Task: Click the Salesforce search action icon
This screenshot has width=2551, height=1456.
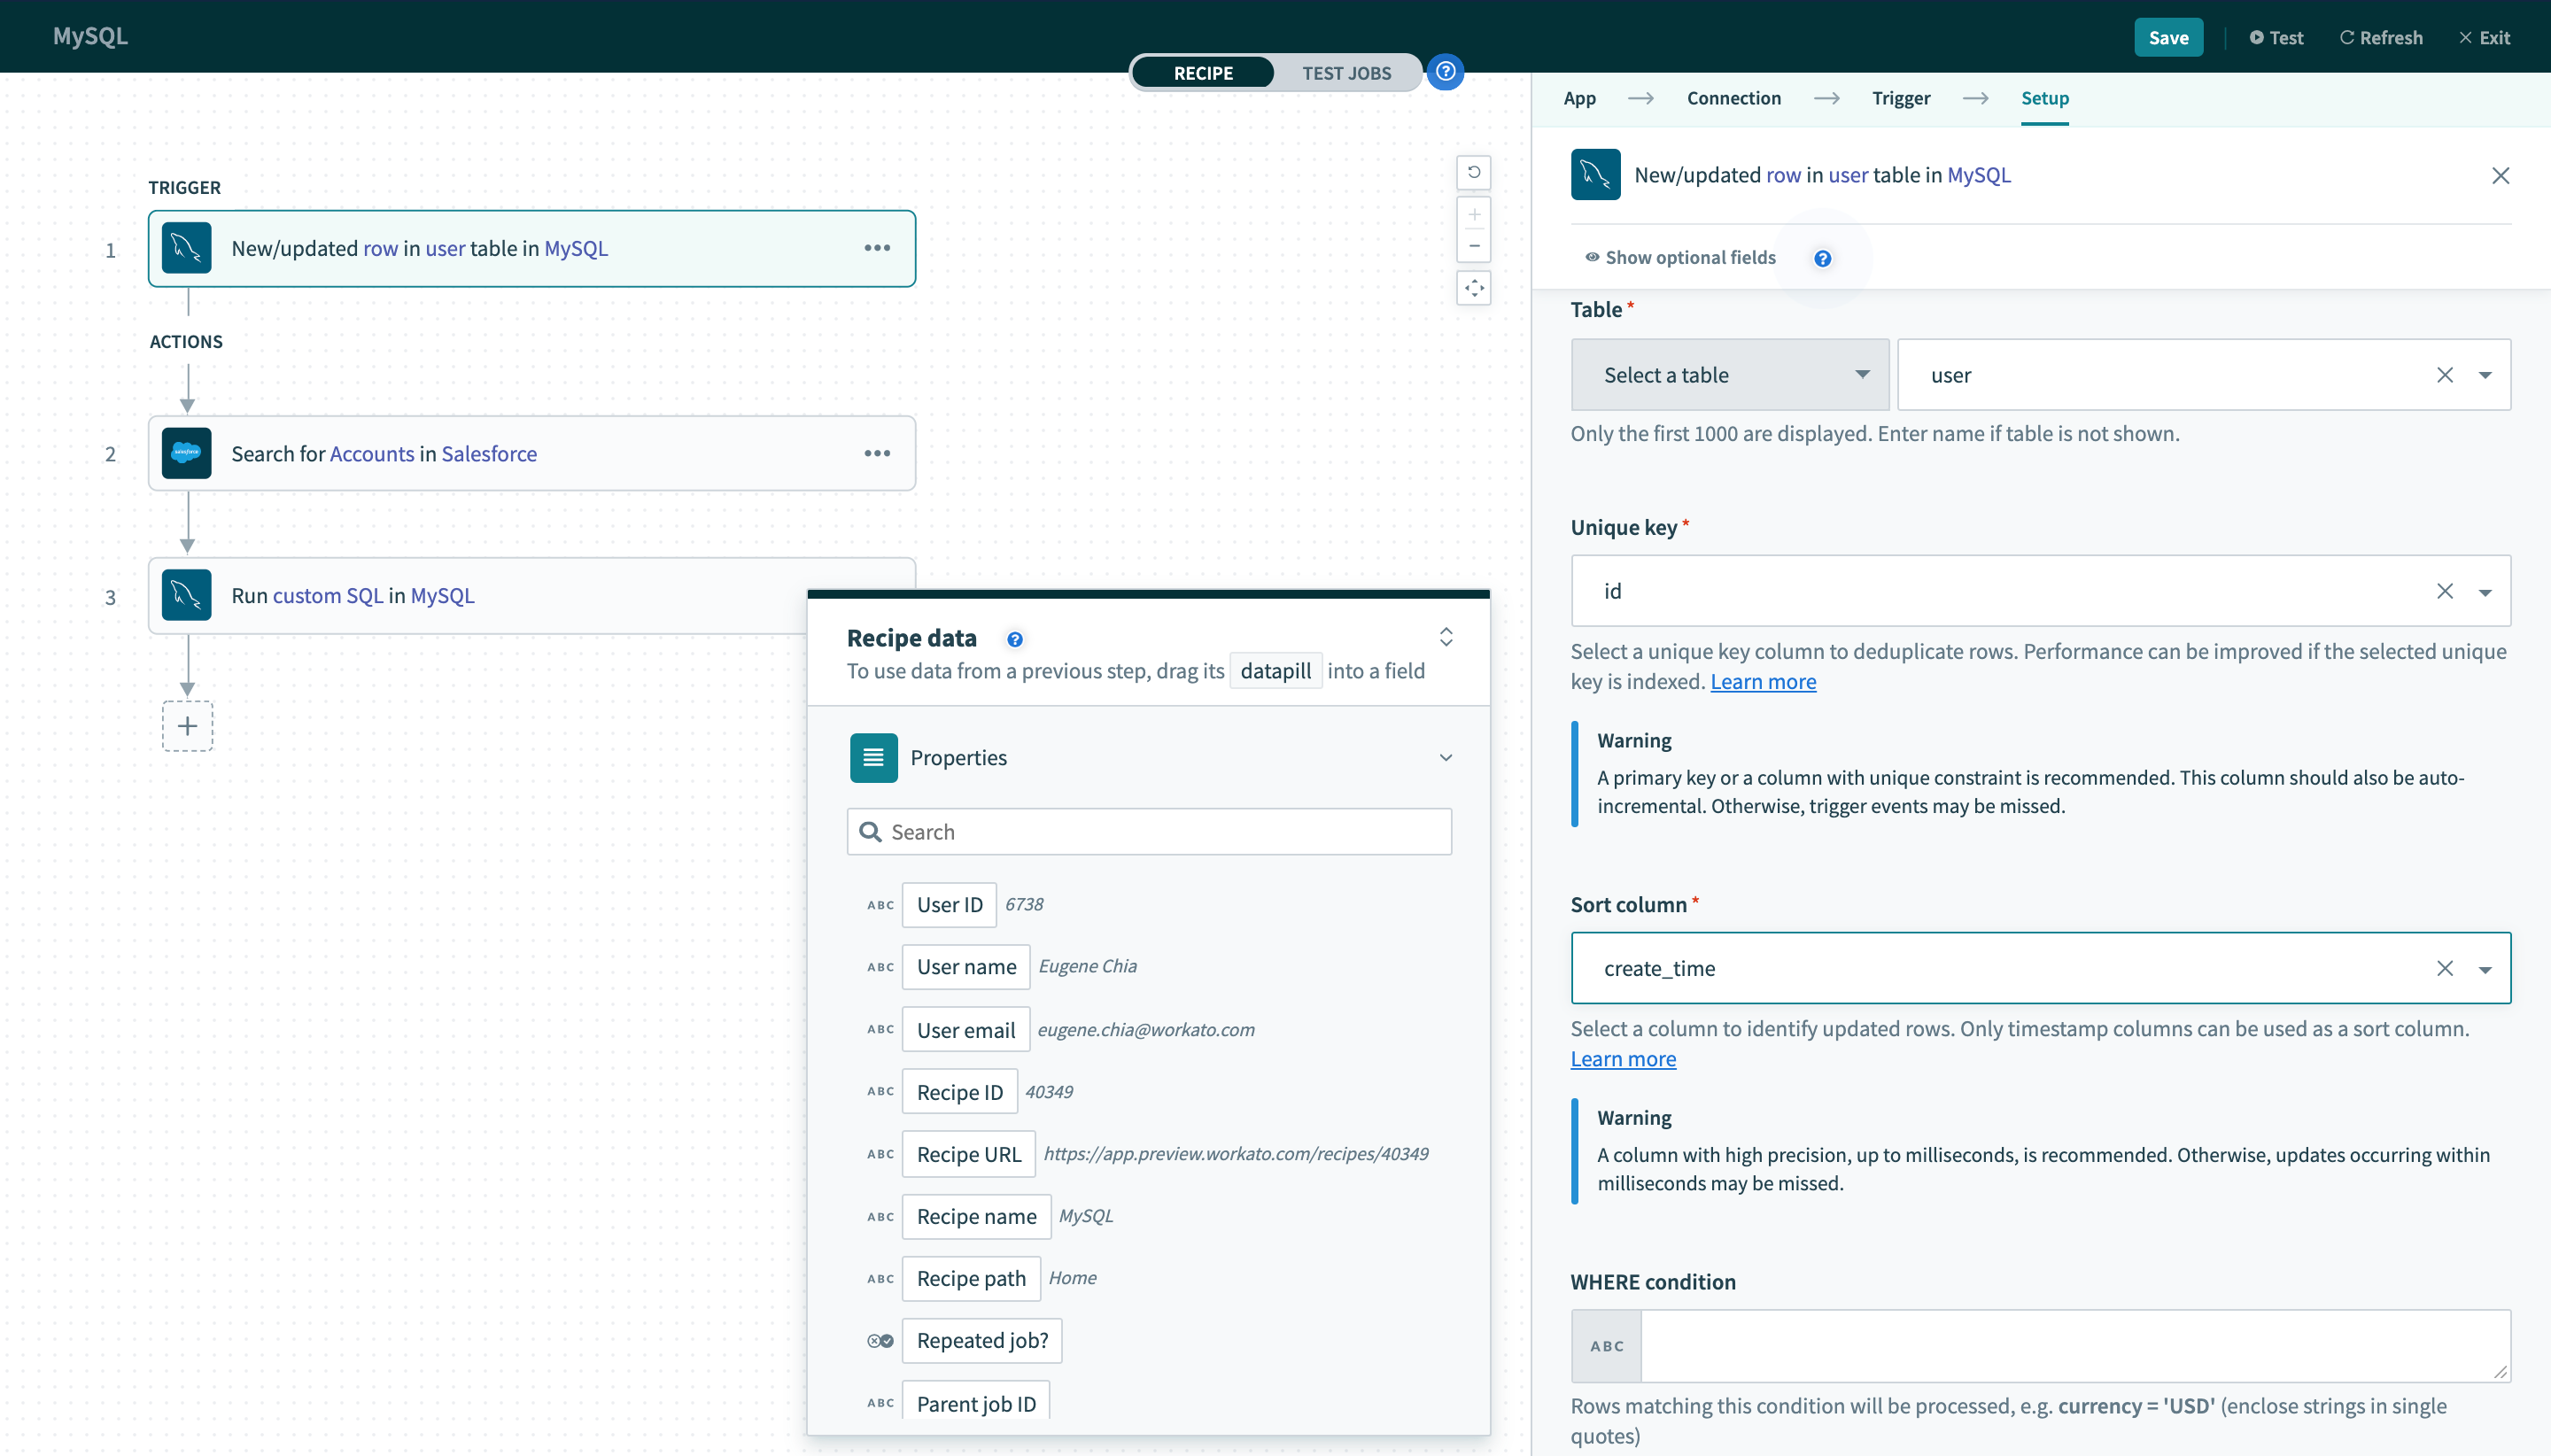Action: [188, 453]
